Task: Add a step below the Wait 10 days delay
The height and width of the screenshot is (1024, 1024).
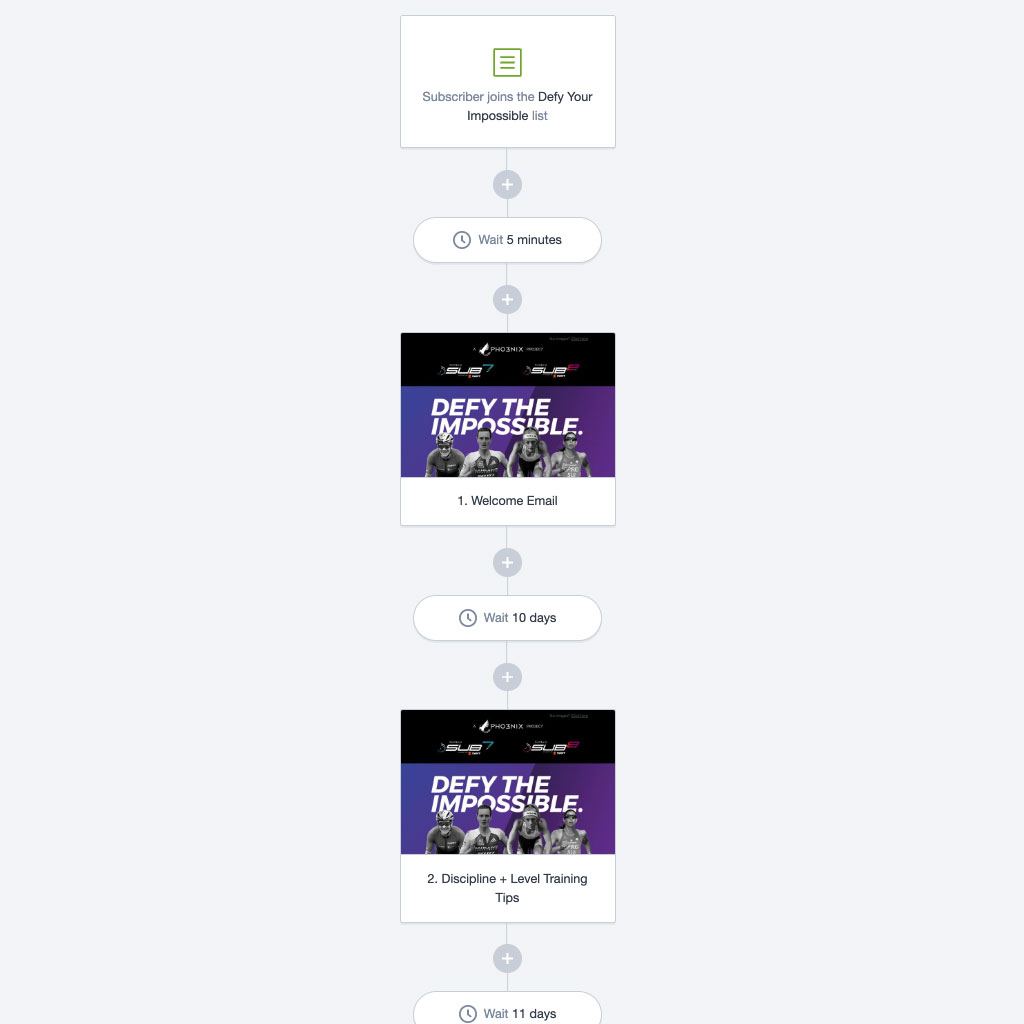Action: tap(507, 677)
